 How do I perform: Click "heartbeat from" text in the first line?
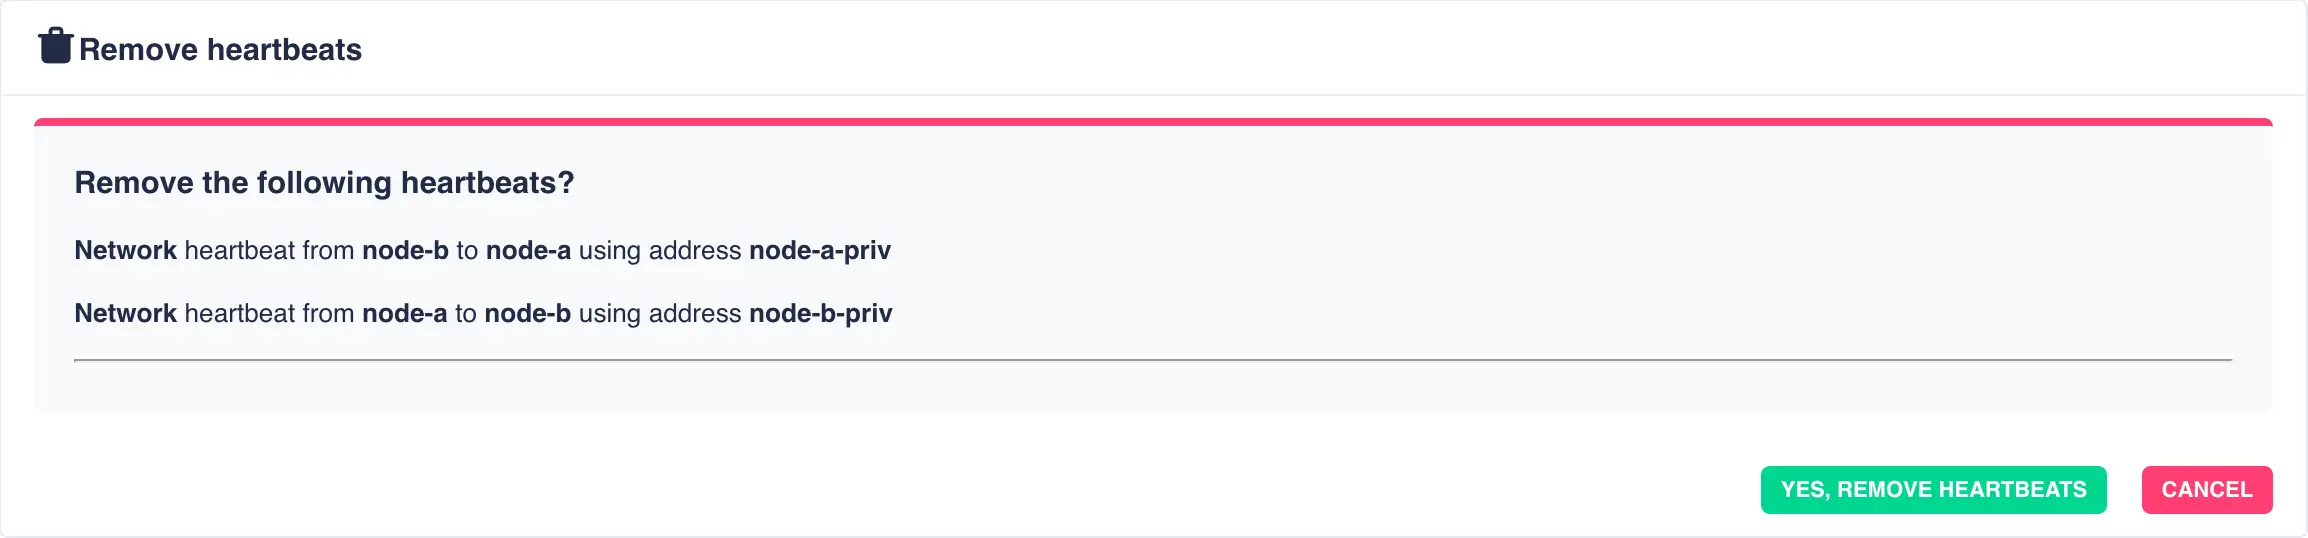pyautogui.click(x=269, y=250)
